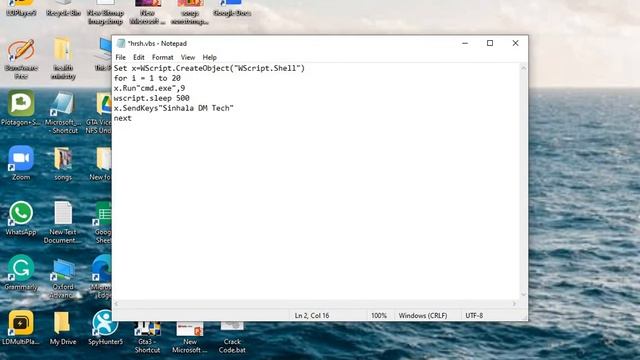Click the Notepad title bar file icon
The width and height of the screenshot is (640, 360).
coord(120,43)
